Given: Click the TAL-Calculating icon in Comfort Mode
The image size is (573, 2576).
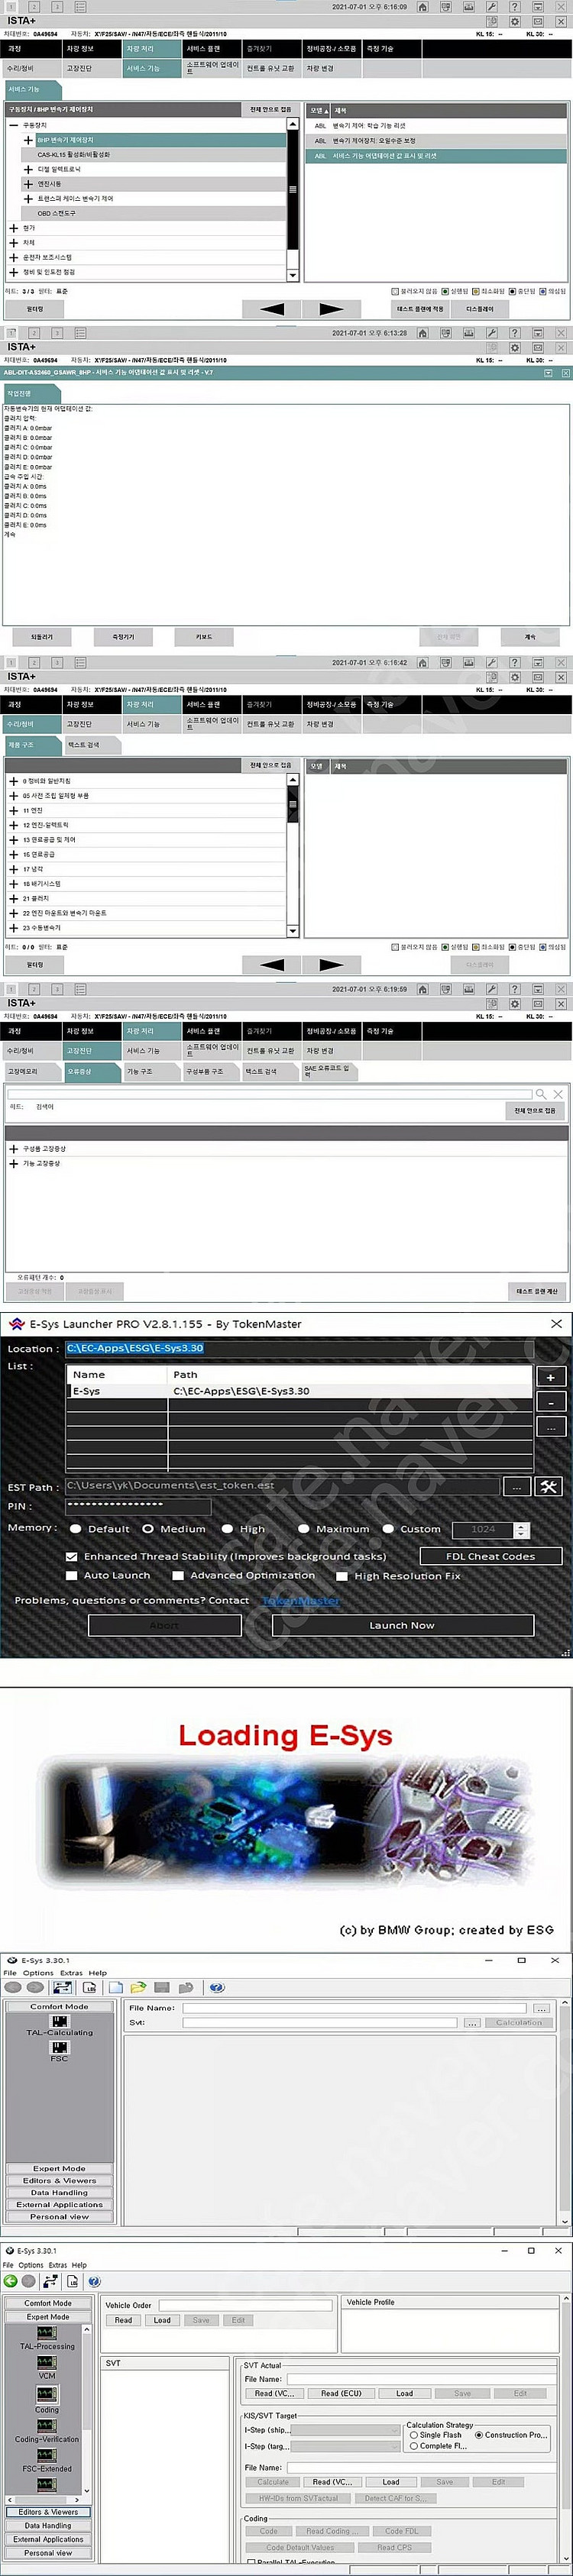Looking at the screenshot, I should coord(60,2021).
